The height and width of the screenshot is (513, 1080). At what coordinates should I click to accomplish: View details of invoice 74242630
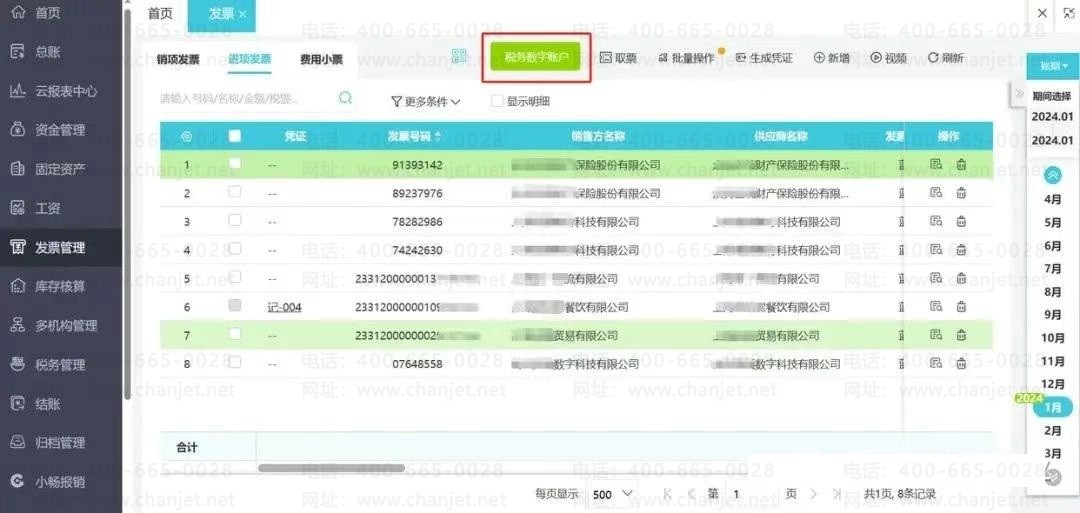[x=935, y=249]
